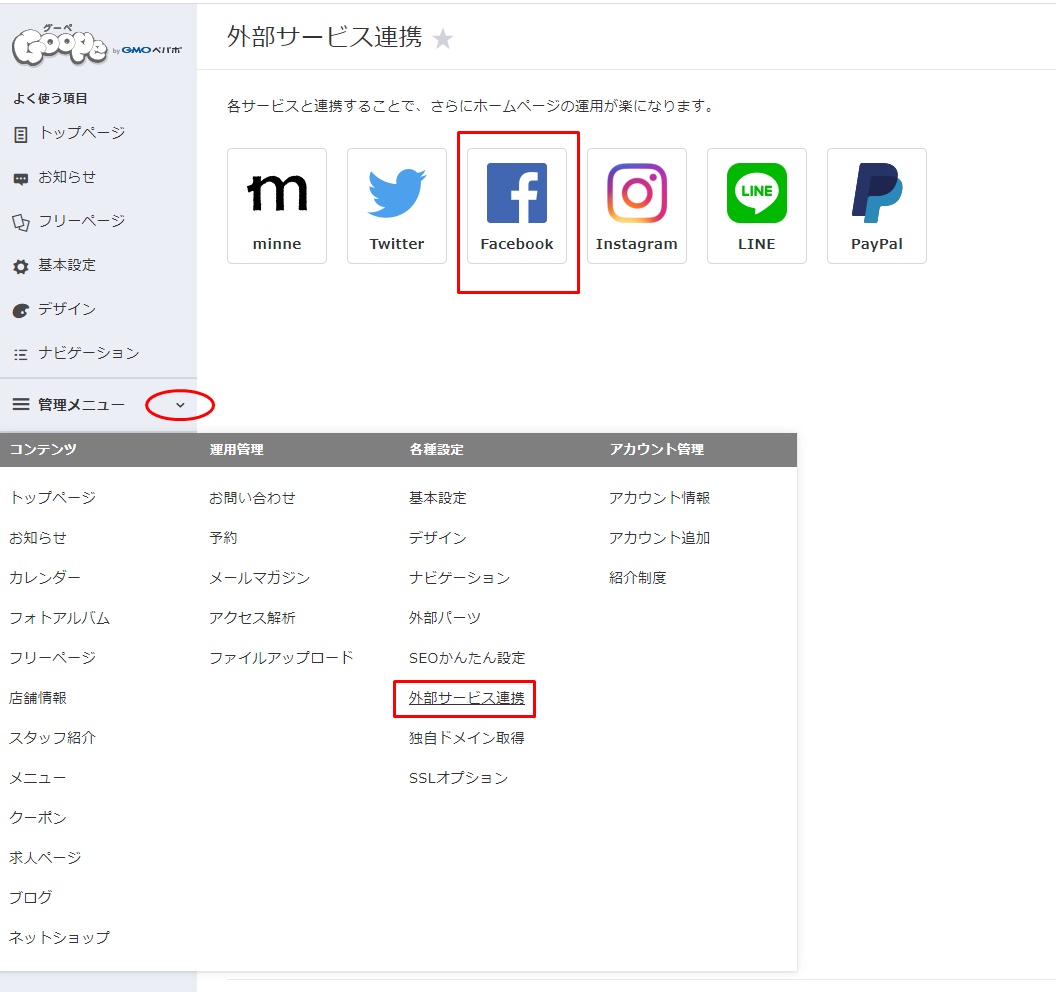Select お知らせ in sidebar favorites
Image resolution: width=1056 pixels, height=992 pixels.
click(67, 177)
